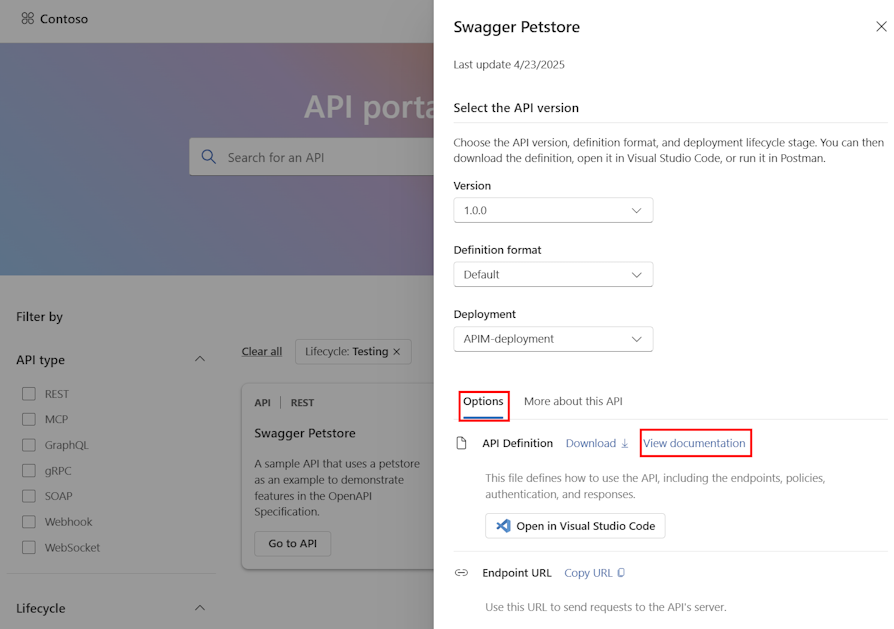Click the copy icon beside Copy URL

click(x=622, y=572)
